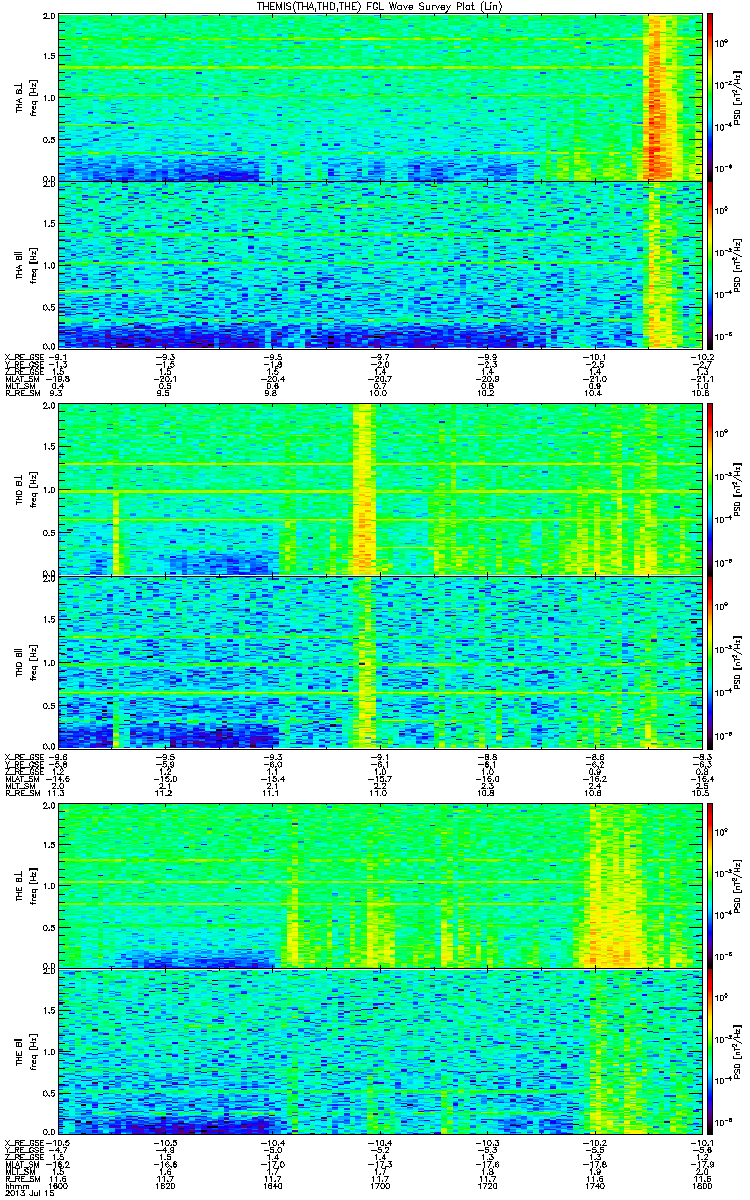Click the '1620' time tick label
The height and width of the screenshot is (1200, 750).
(x=166, y=1186)
